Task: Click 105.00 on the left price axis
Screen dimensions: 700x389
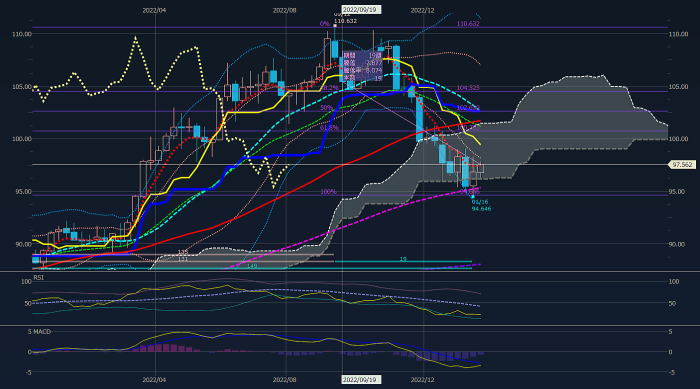Action: click(22, 87)
